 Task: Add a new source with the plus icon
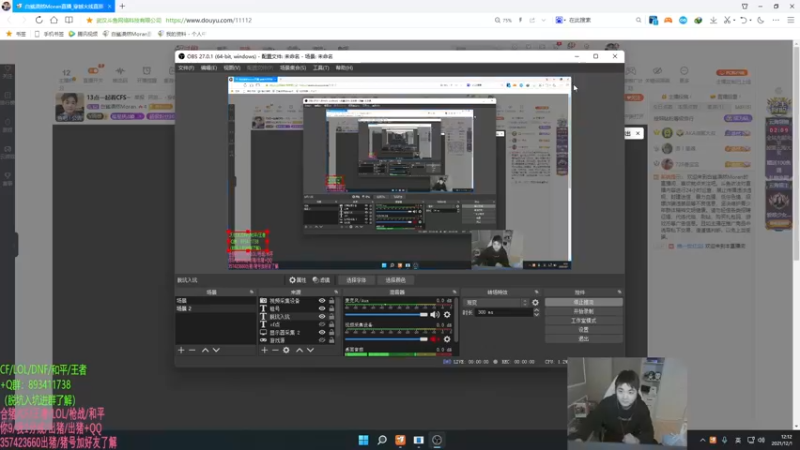tap(264, 350)
